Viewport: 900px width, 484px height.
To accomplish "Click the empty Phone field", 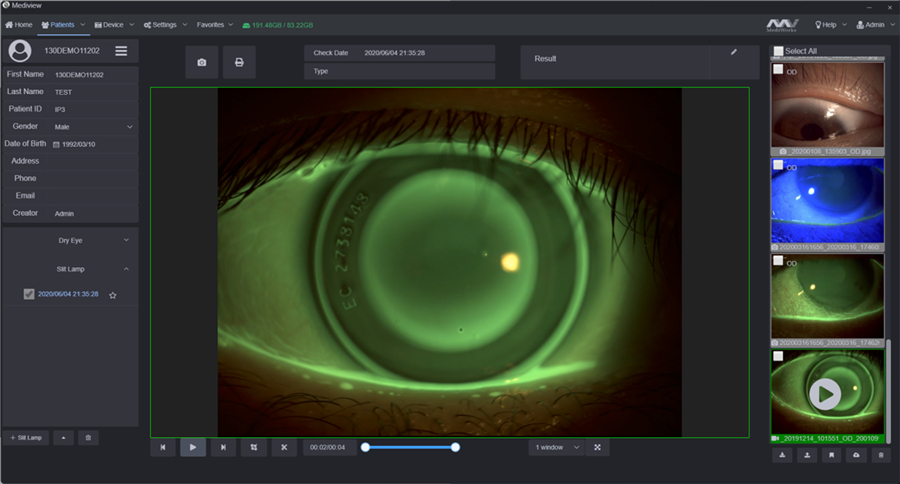I will click(94, 179).
